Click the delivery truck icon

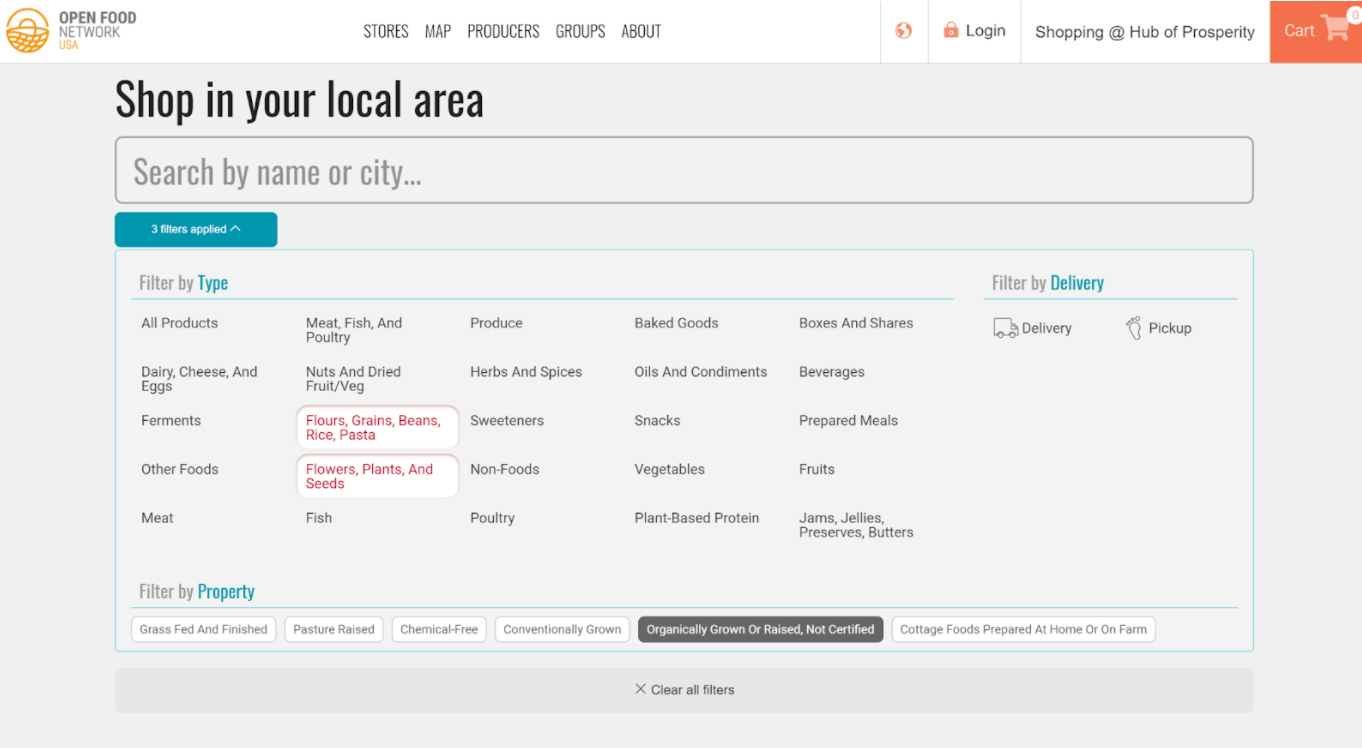click(x=1005, y=328)
